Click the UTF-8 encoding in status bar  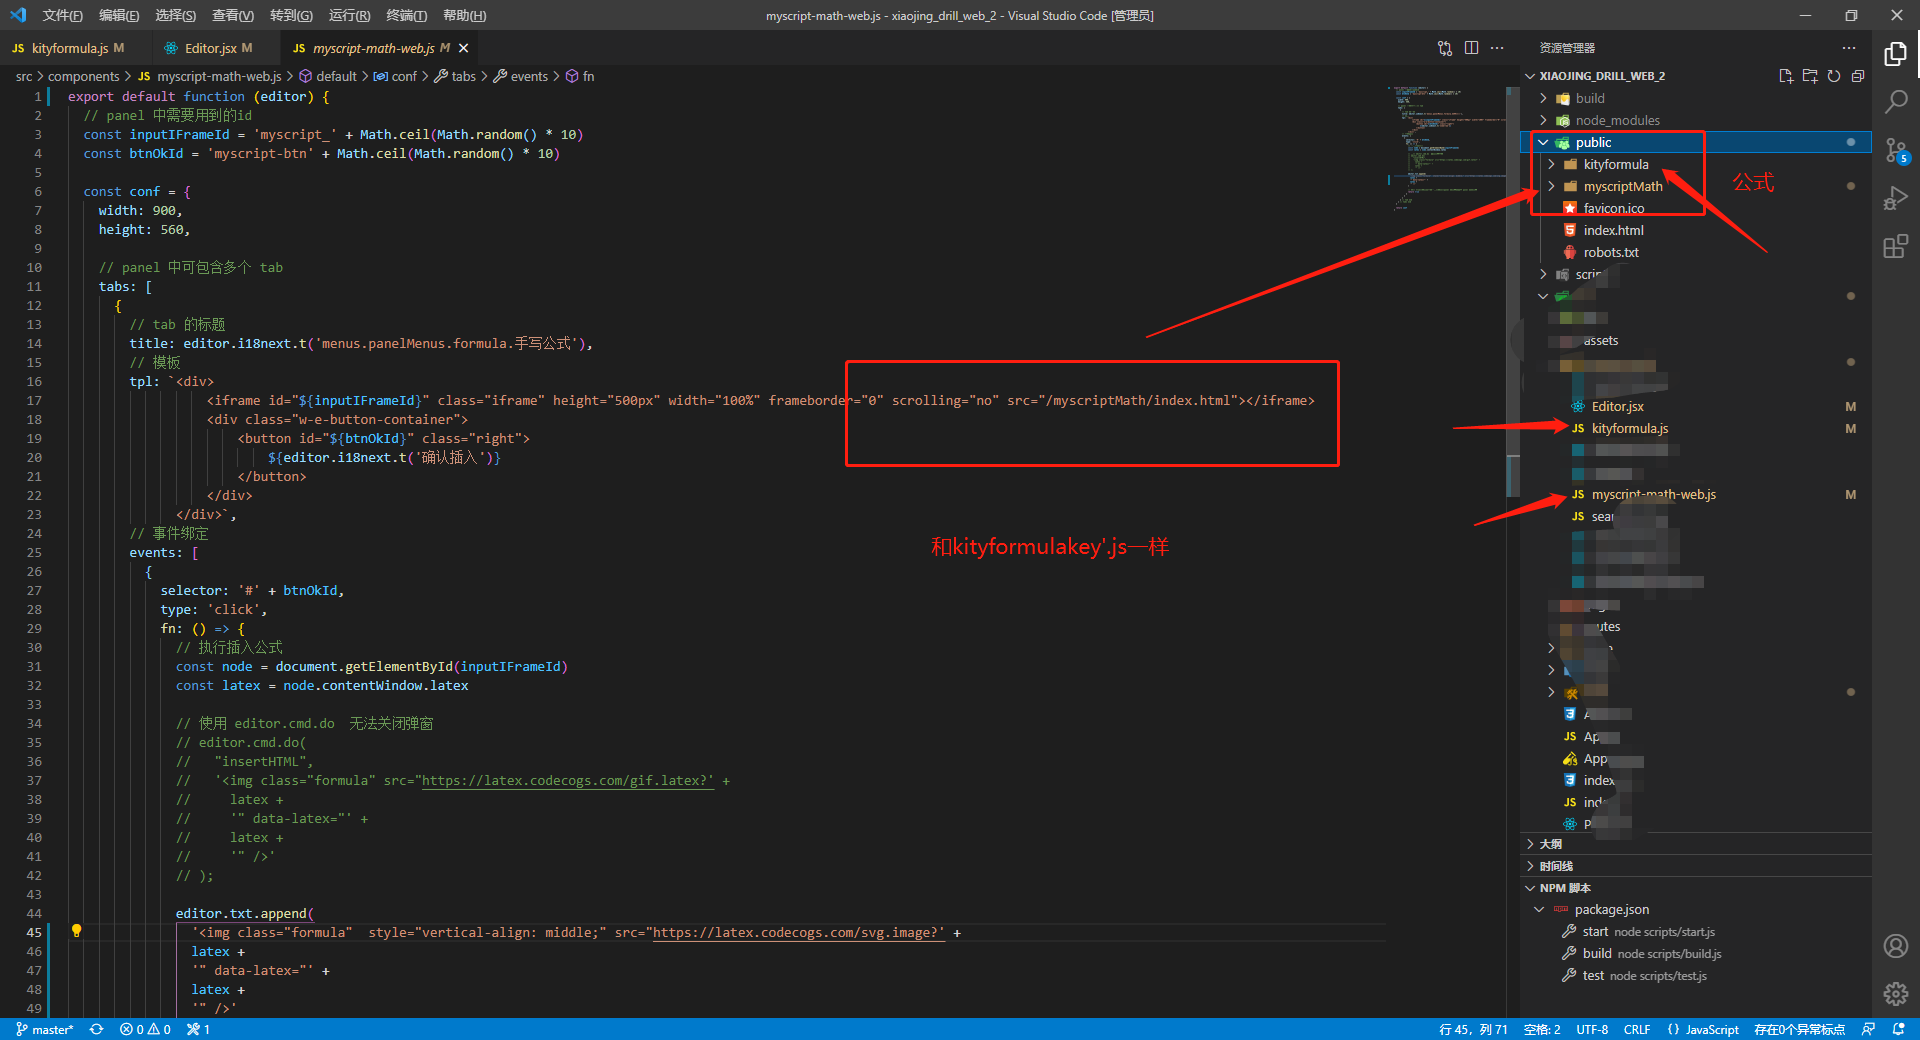click(x=1591, y=1029)
